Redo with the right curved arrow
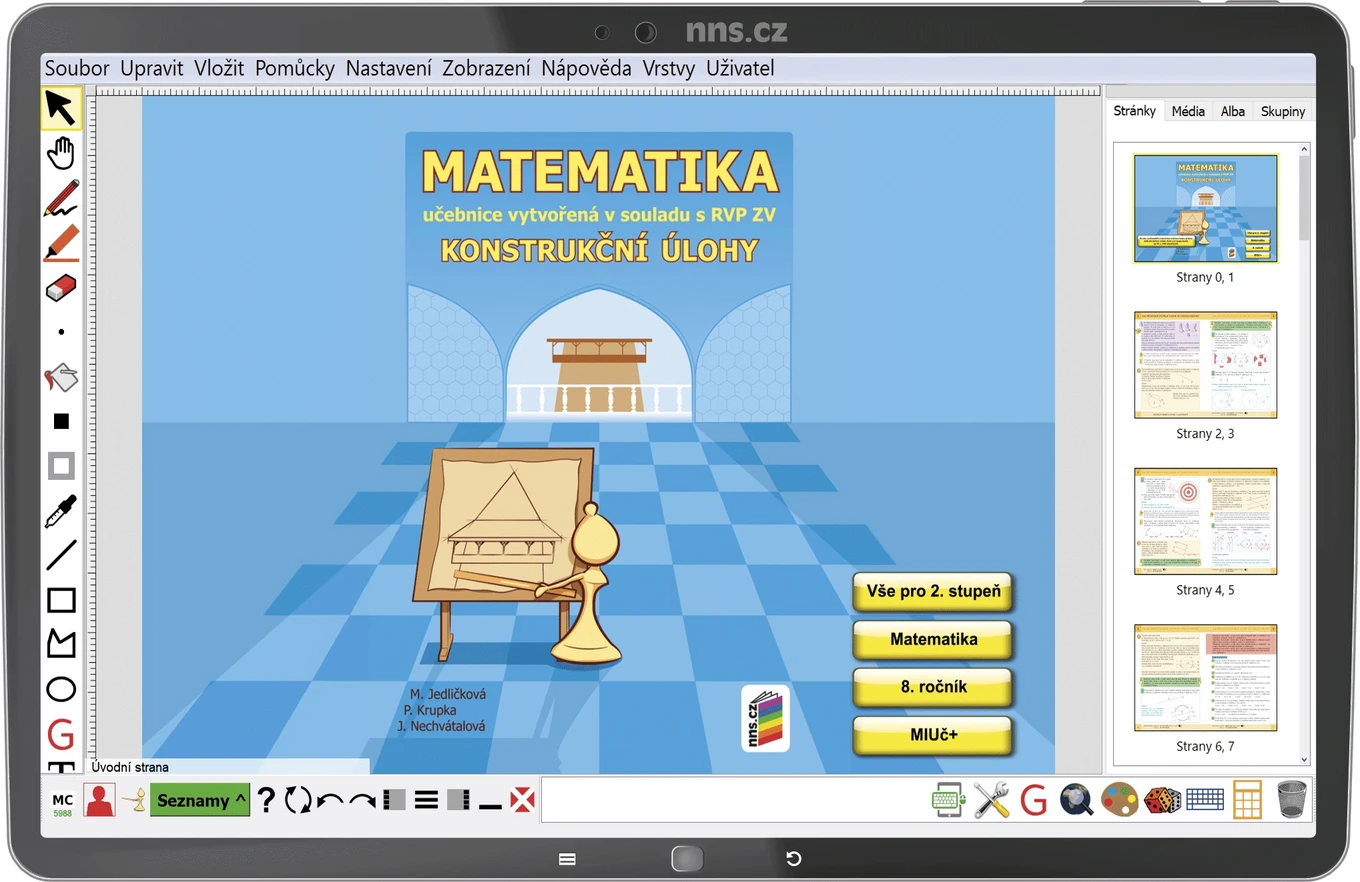1360x882 pixels. [362, 801]
